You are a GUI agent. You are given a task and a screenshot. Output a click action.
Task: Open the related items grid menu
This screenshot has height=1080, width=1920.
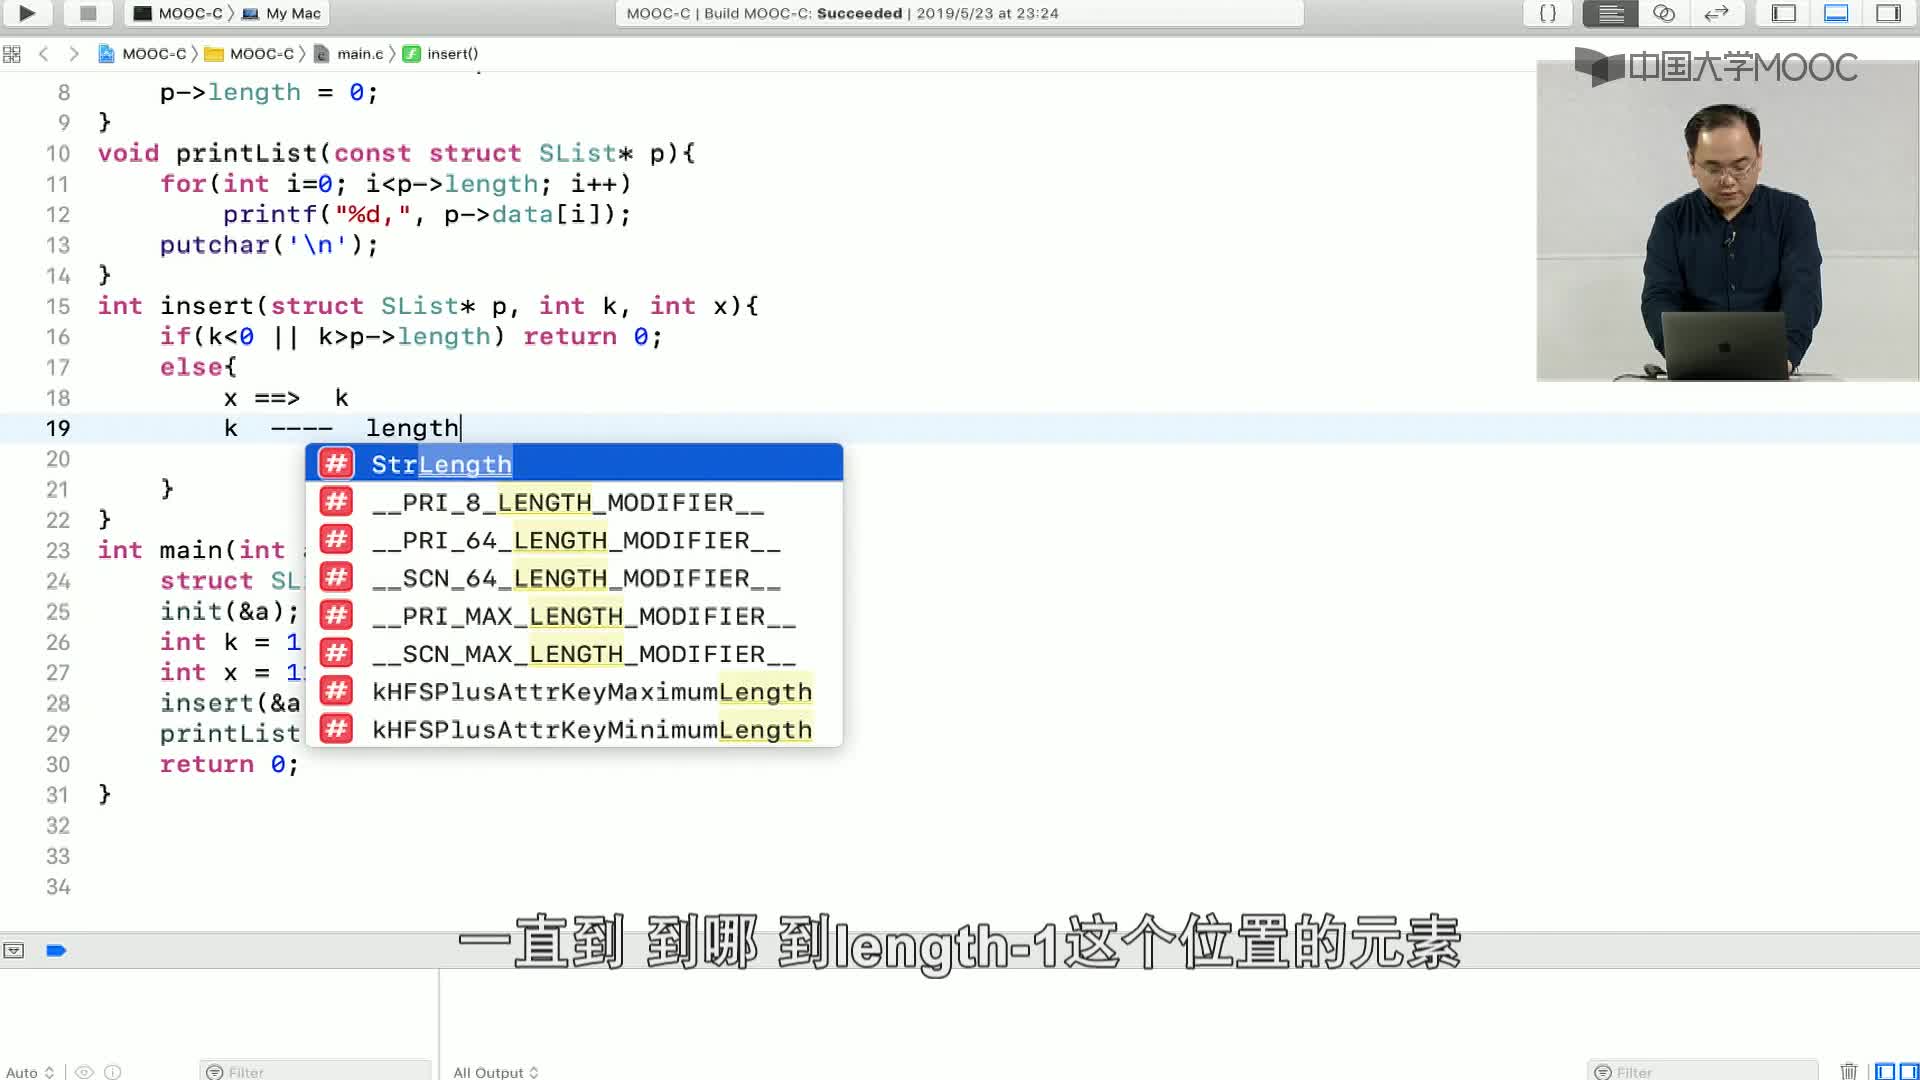pos(12,54)
